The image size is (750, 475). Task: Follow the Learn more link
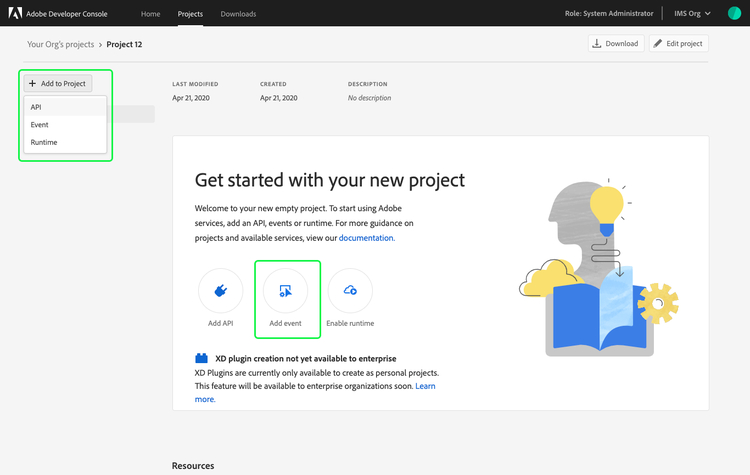point(425,386)
